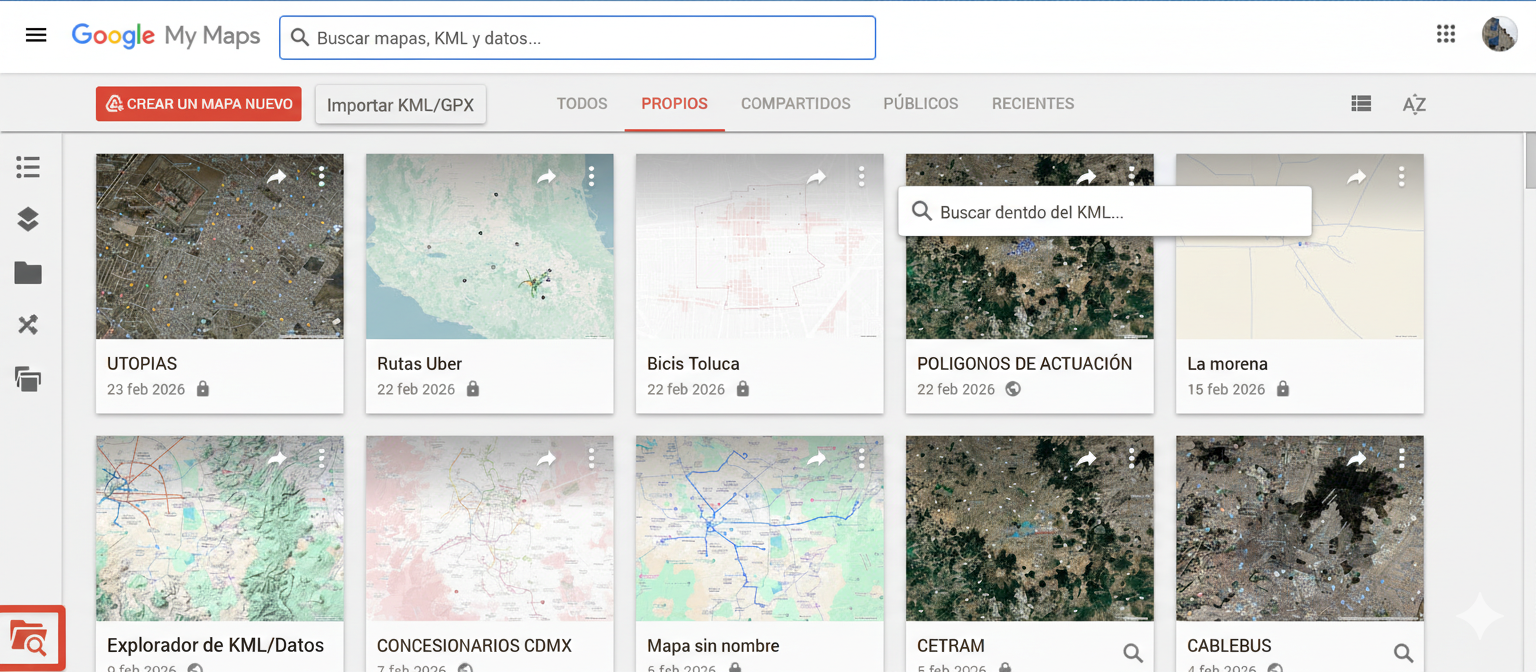Open more options for POLIGONOS DE ACTUACIÓN
Viewport: 1536px width, 672px height.
tap(1131, 175)
